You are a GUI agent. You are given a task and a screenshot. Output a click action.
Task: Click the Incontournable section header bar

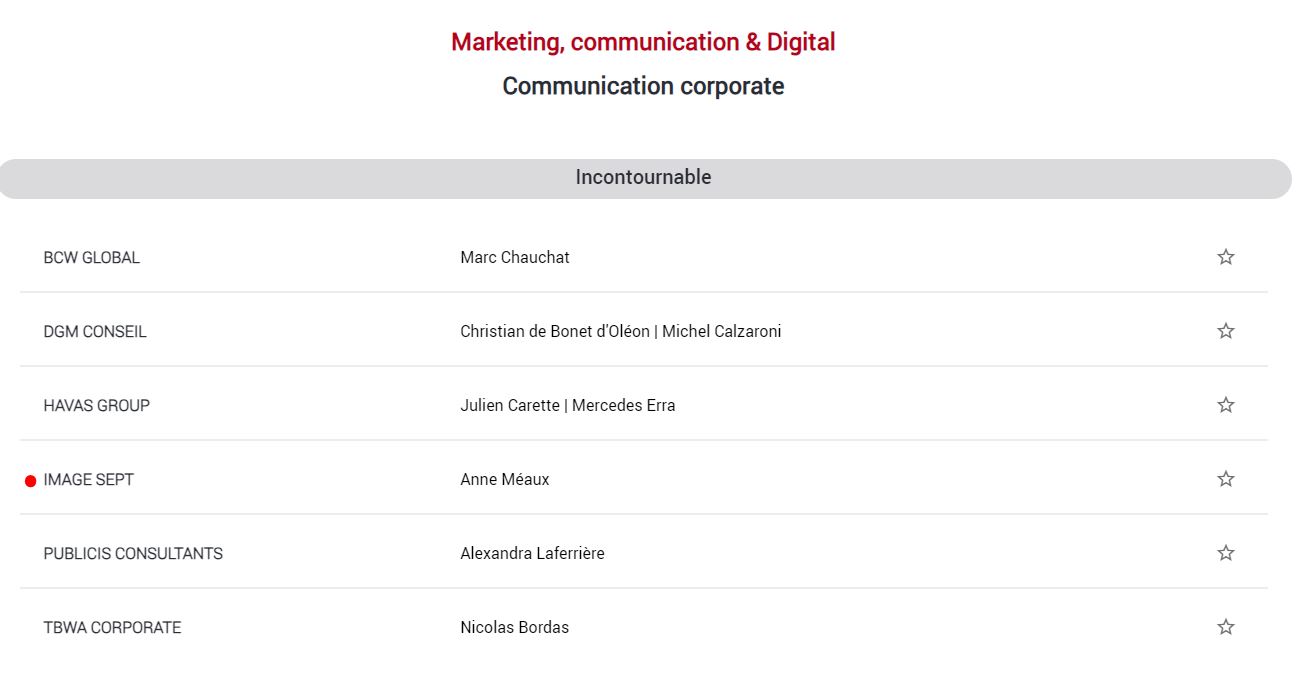coord(644,178)
